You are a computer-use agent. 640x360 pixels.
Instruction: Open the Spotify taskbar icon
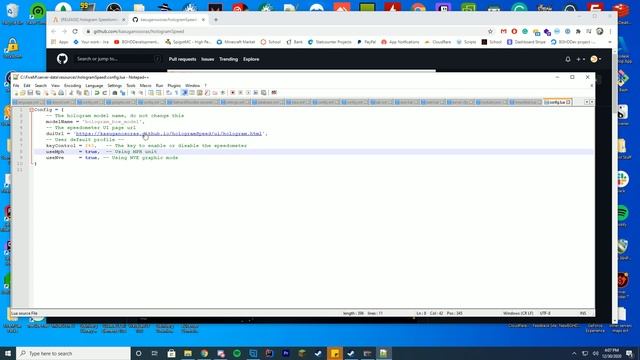237,353
